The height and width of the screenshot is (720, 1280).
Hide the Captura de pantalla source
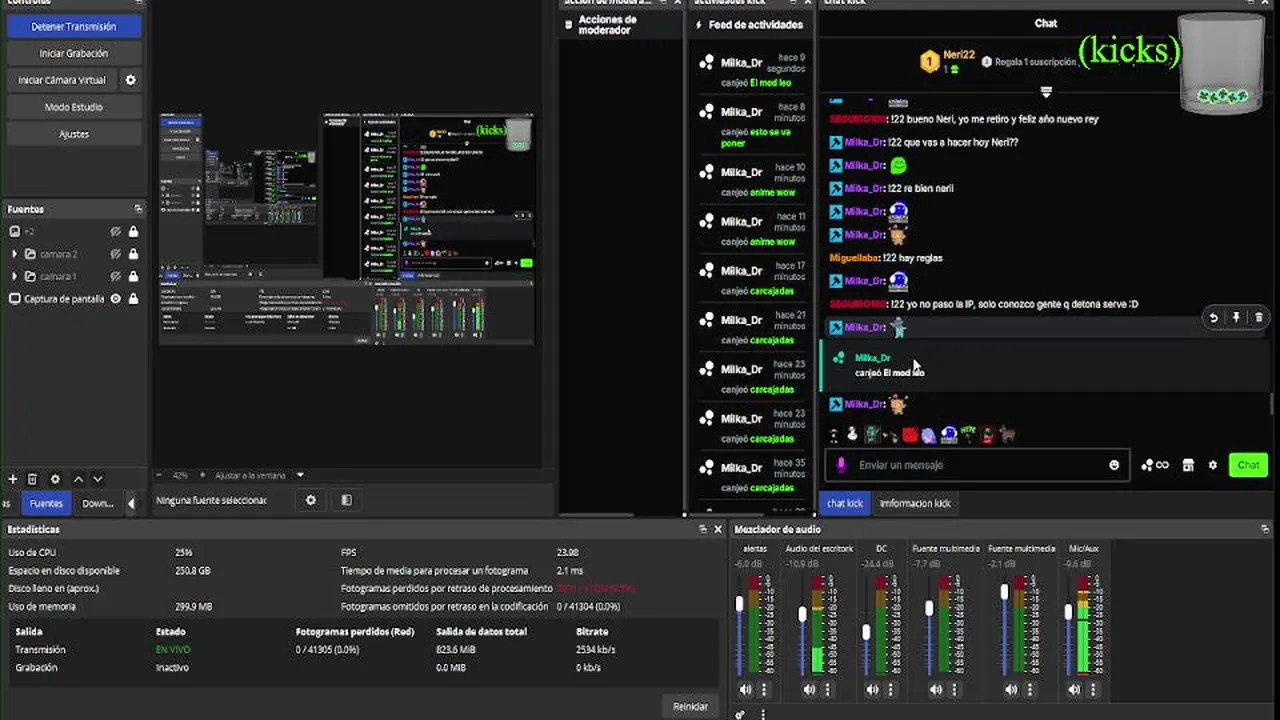point(115,299)
